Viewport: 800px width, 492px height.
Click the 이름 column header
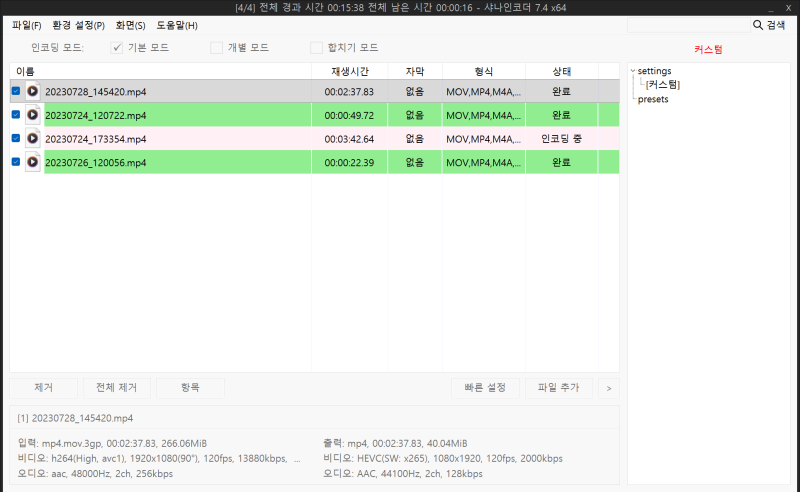[160, 71]
